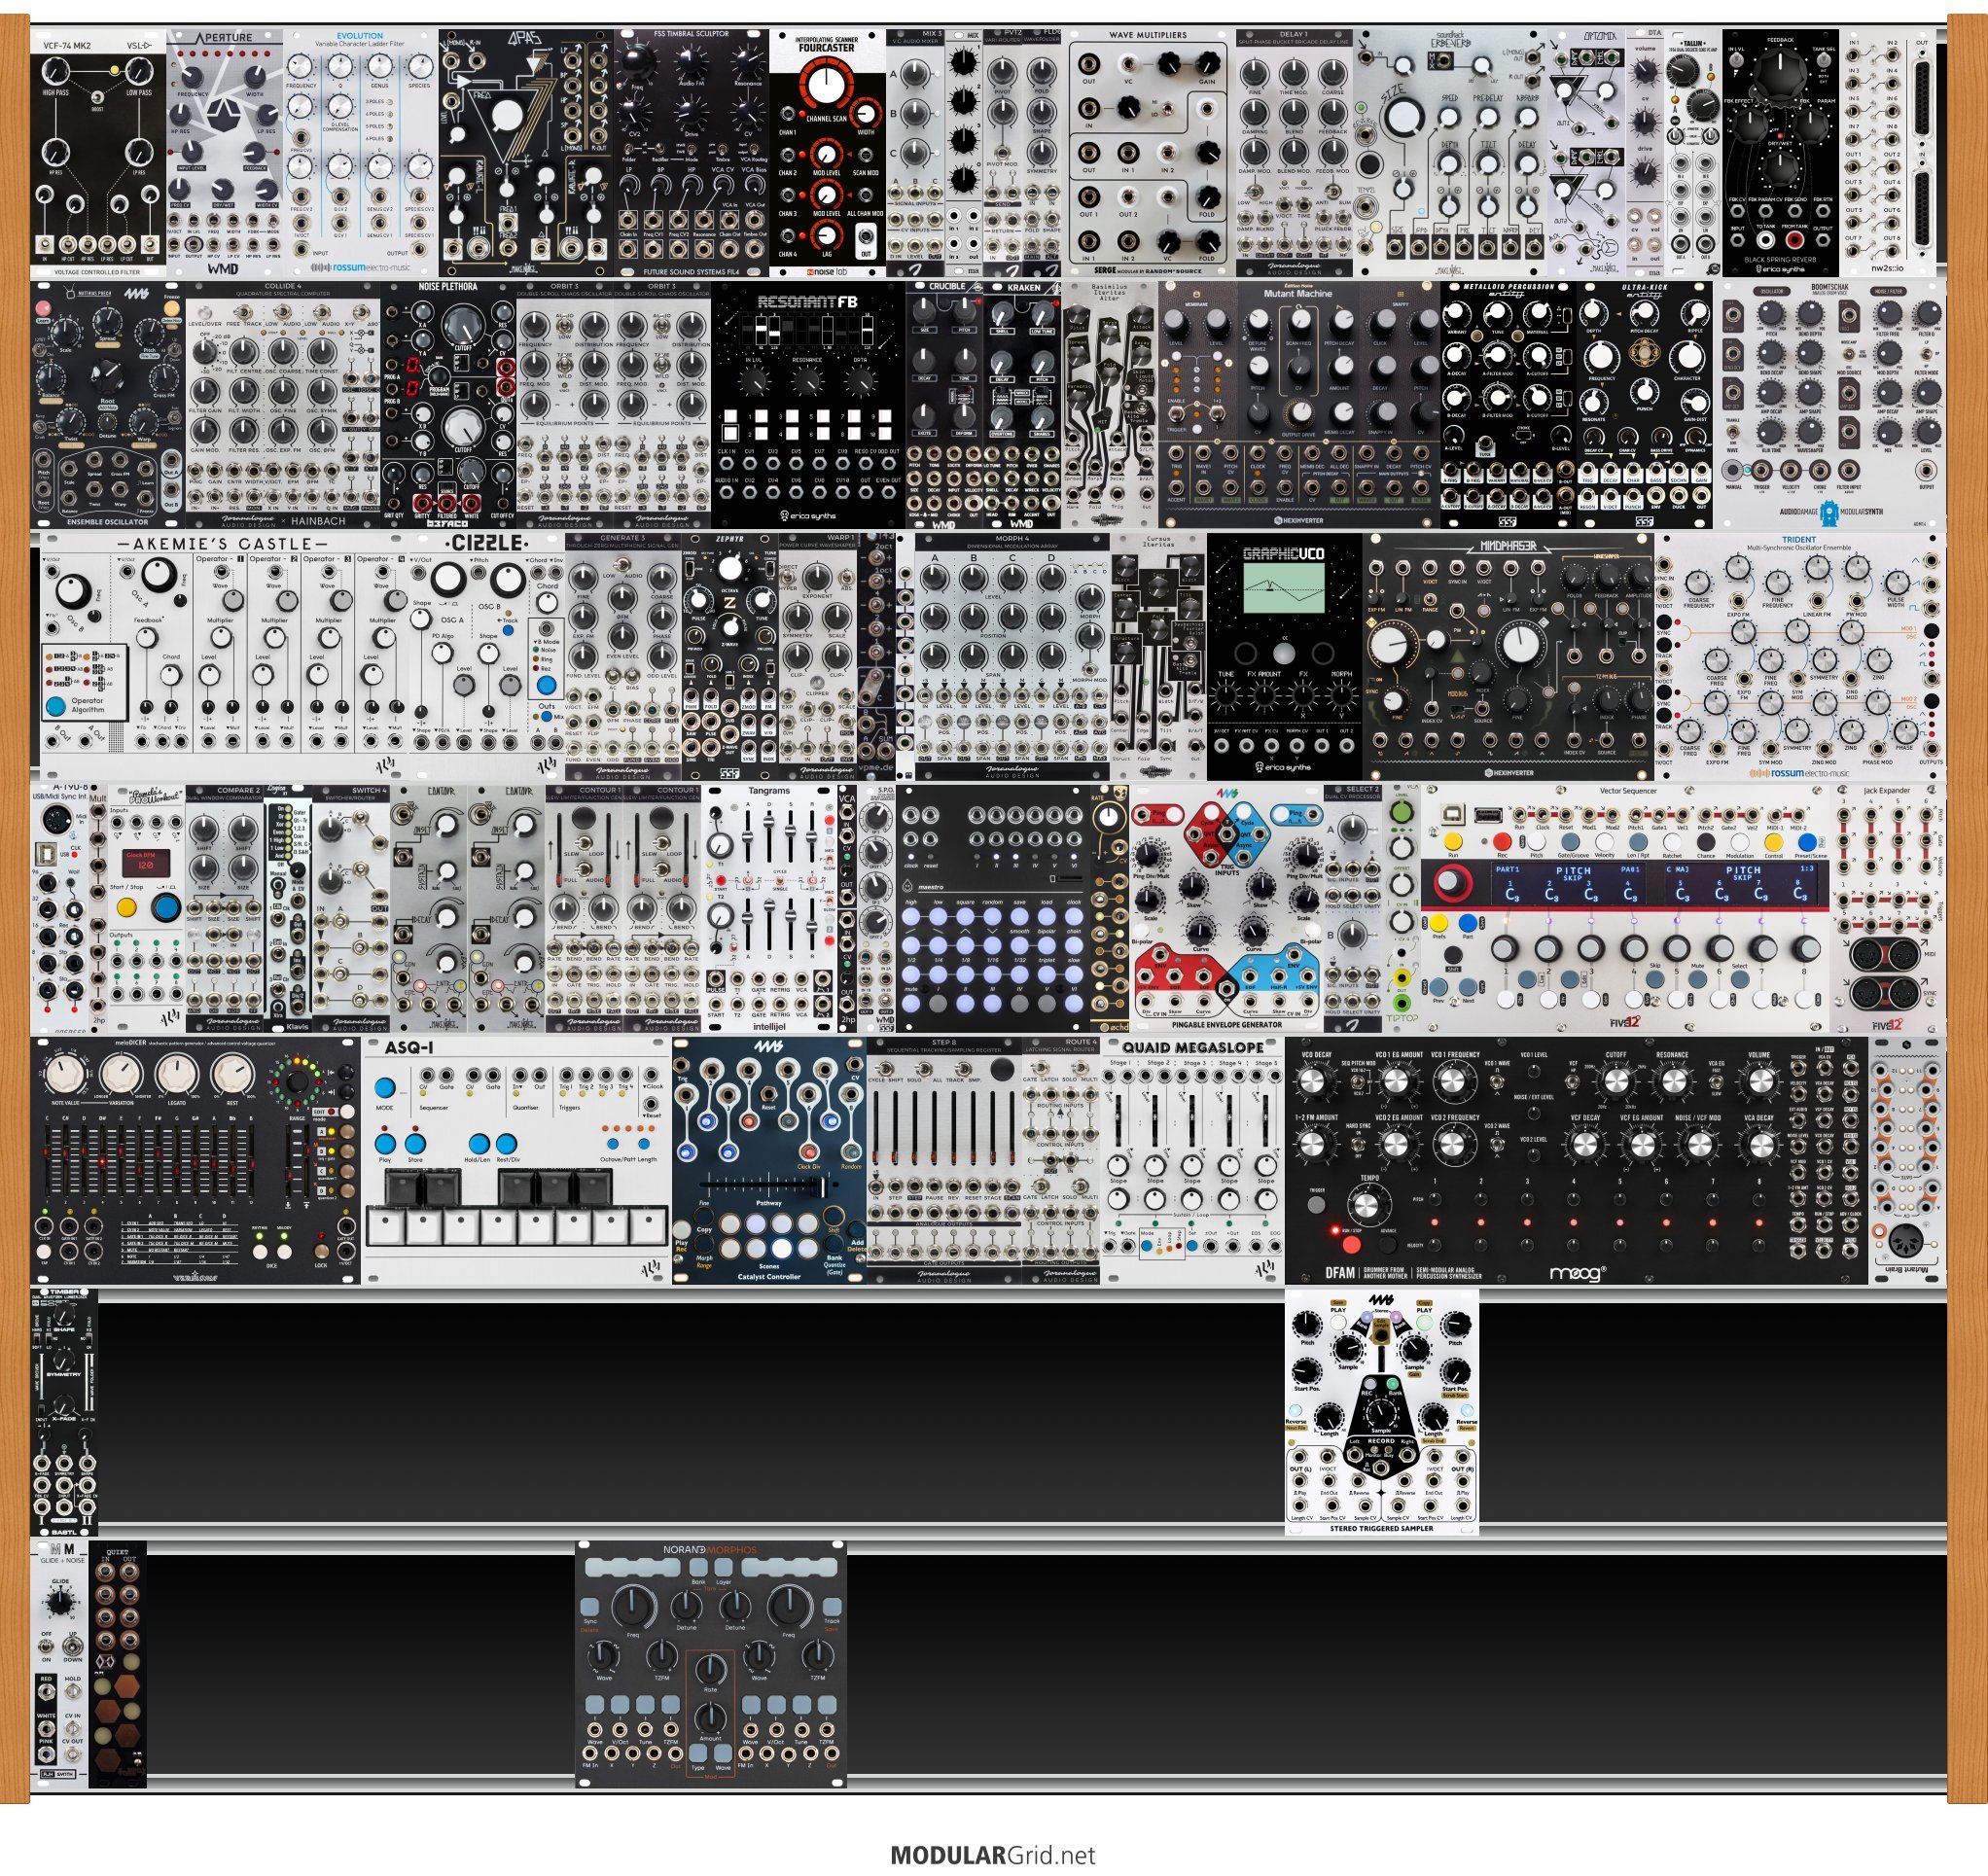The image size is (1988, 1876).
Task: Select the Ensemble Oscillator module
Action: tap(108, 404)
